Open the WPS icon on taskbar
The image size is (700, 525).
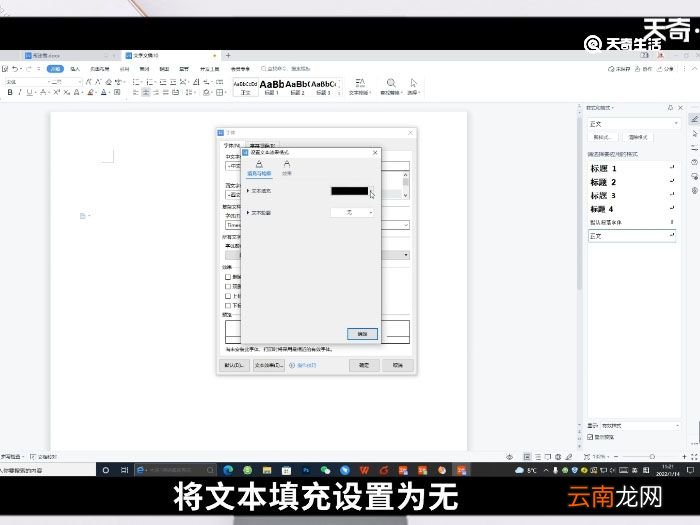pos(364,470)
